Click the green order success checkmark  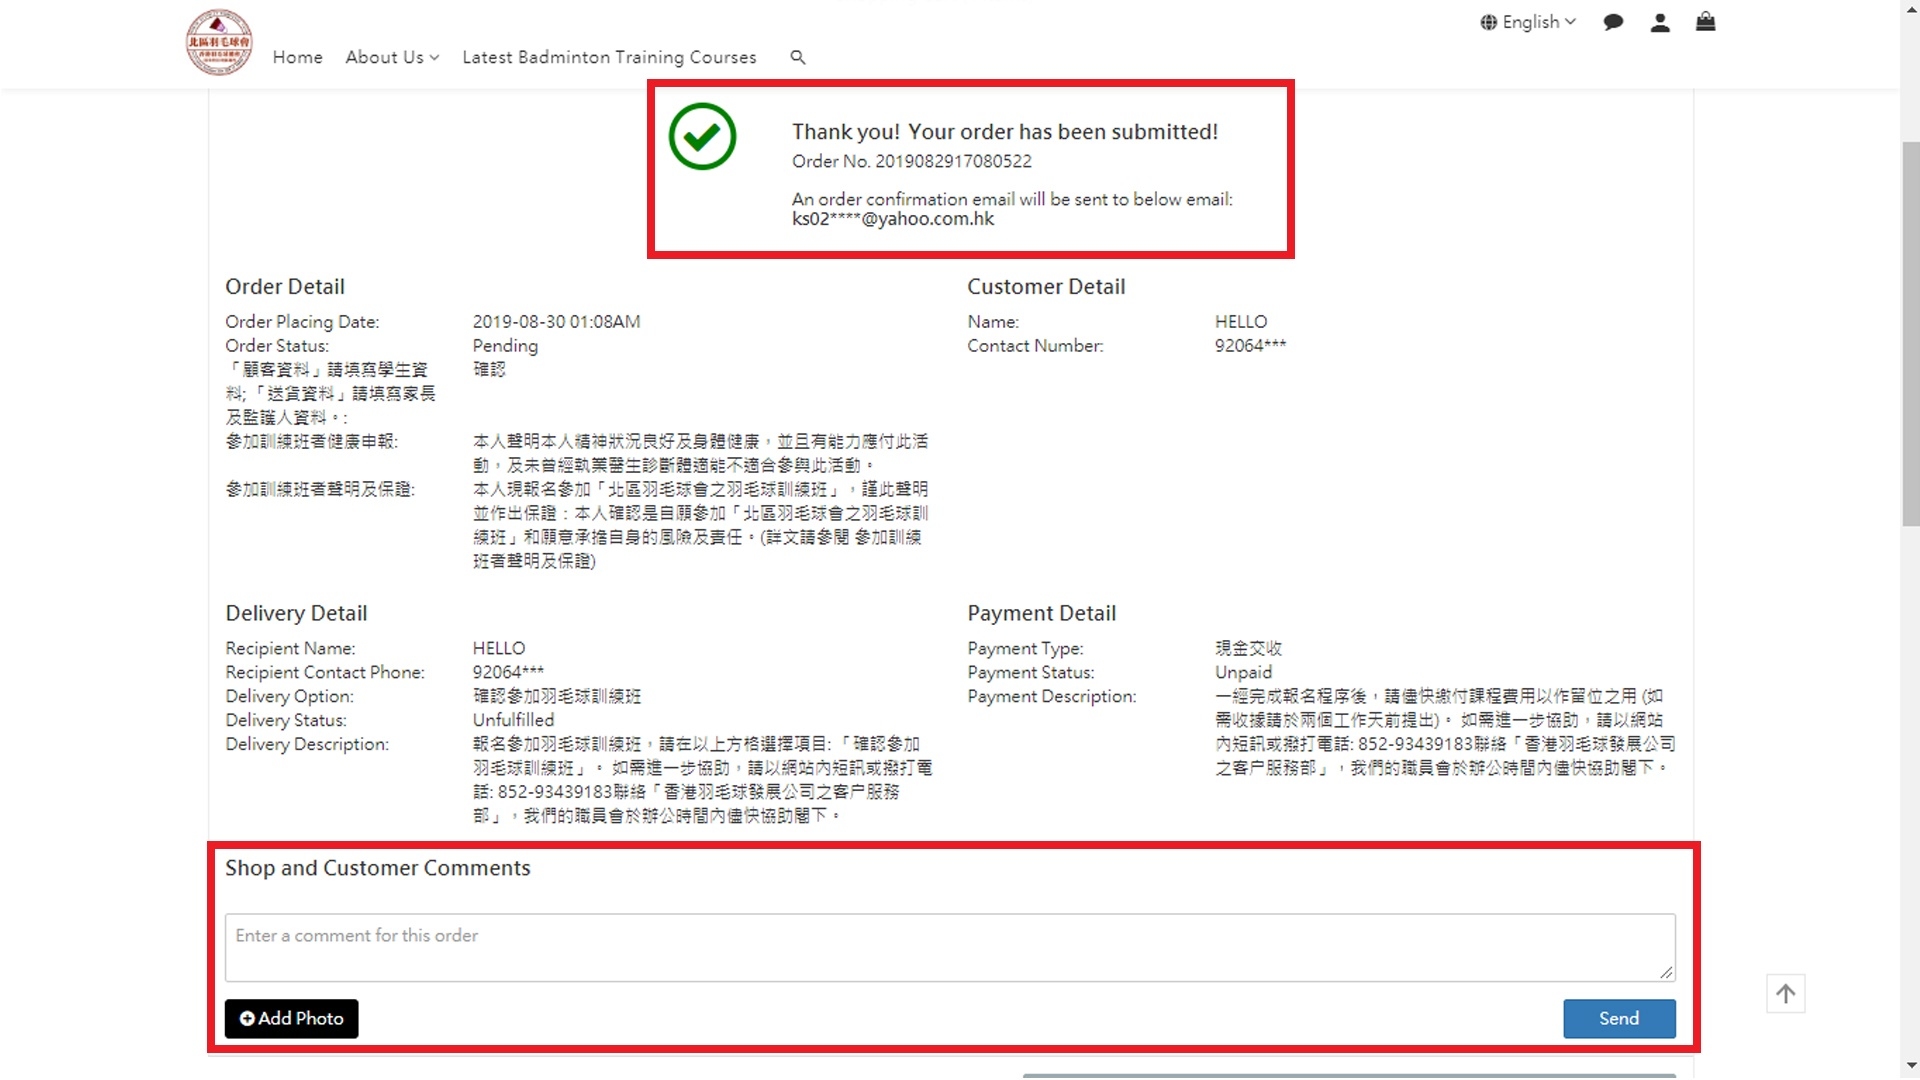click(702, 136)
